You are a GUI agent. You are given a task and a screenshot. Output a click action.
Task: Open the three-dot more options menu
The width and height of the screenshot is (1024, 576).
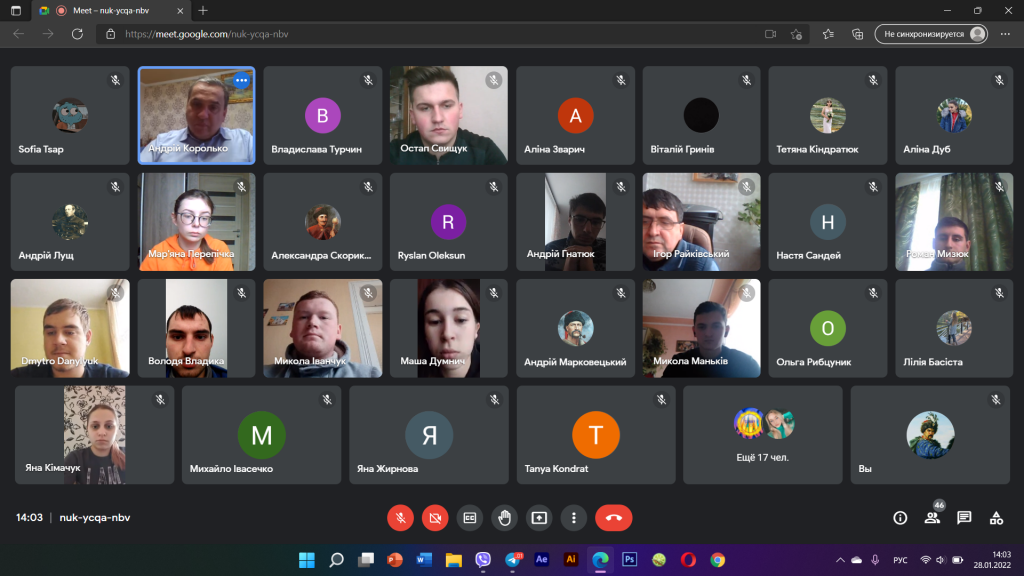tap(573, 517)
